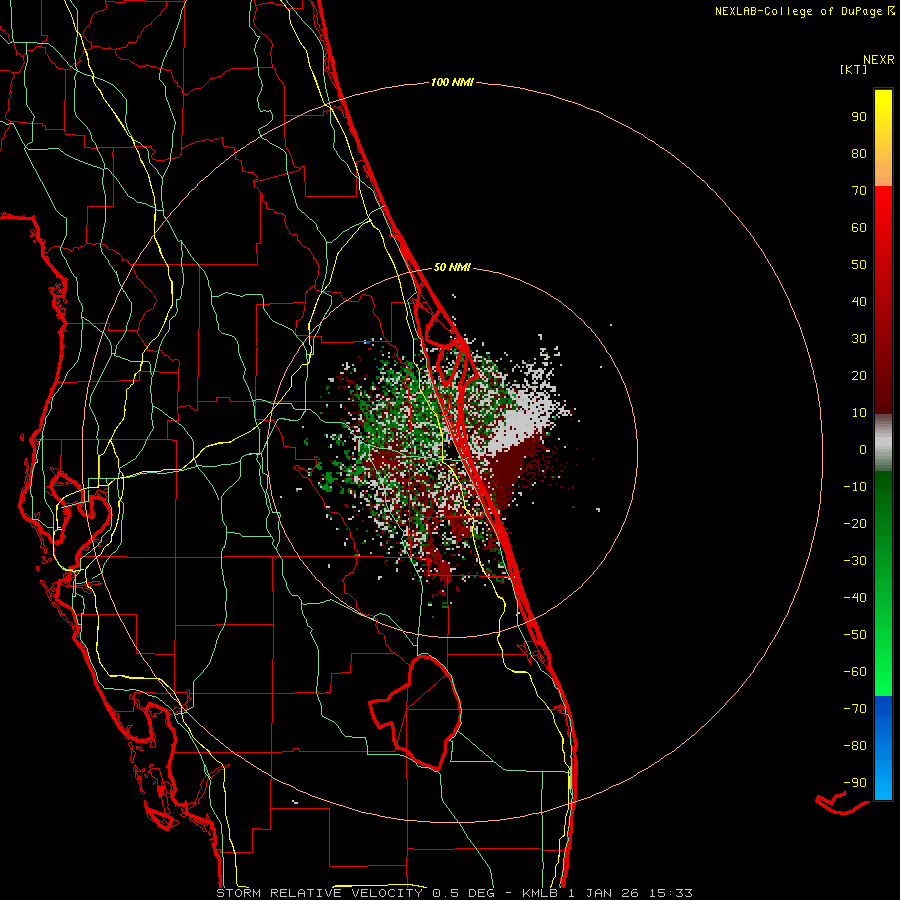Click the 90 value on the velocity scale
The image size is (900, 900).
(859, 117)
